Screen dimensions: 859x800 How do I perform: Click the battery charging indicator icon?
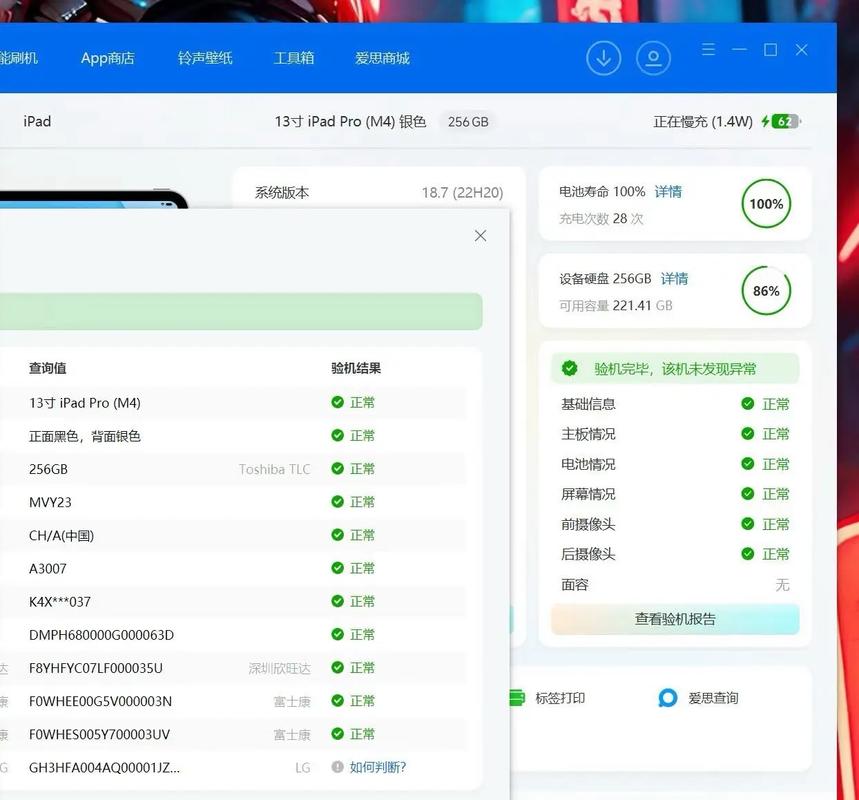pyautogui.click(x=781, y=122)
